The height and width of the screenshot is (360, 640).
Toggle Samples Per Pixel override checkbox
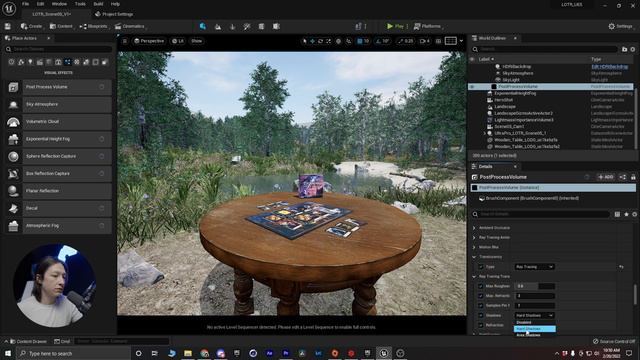click(x=481, y=306)
